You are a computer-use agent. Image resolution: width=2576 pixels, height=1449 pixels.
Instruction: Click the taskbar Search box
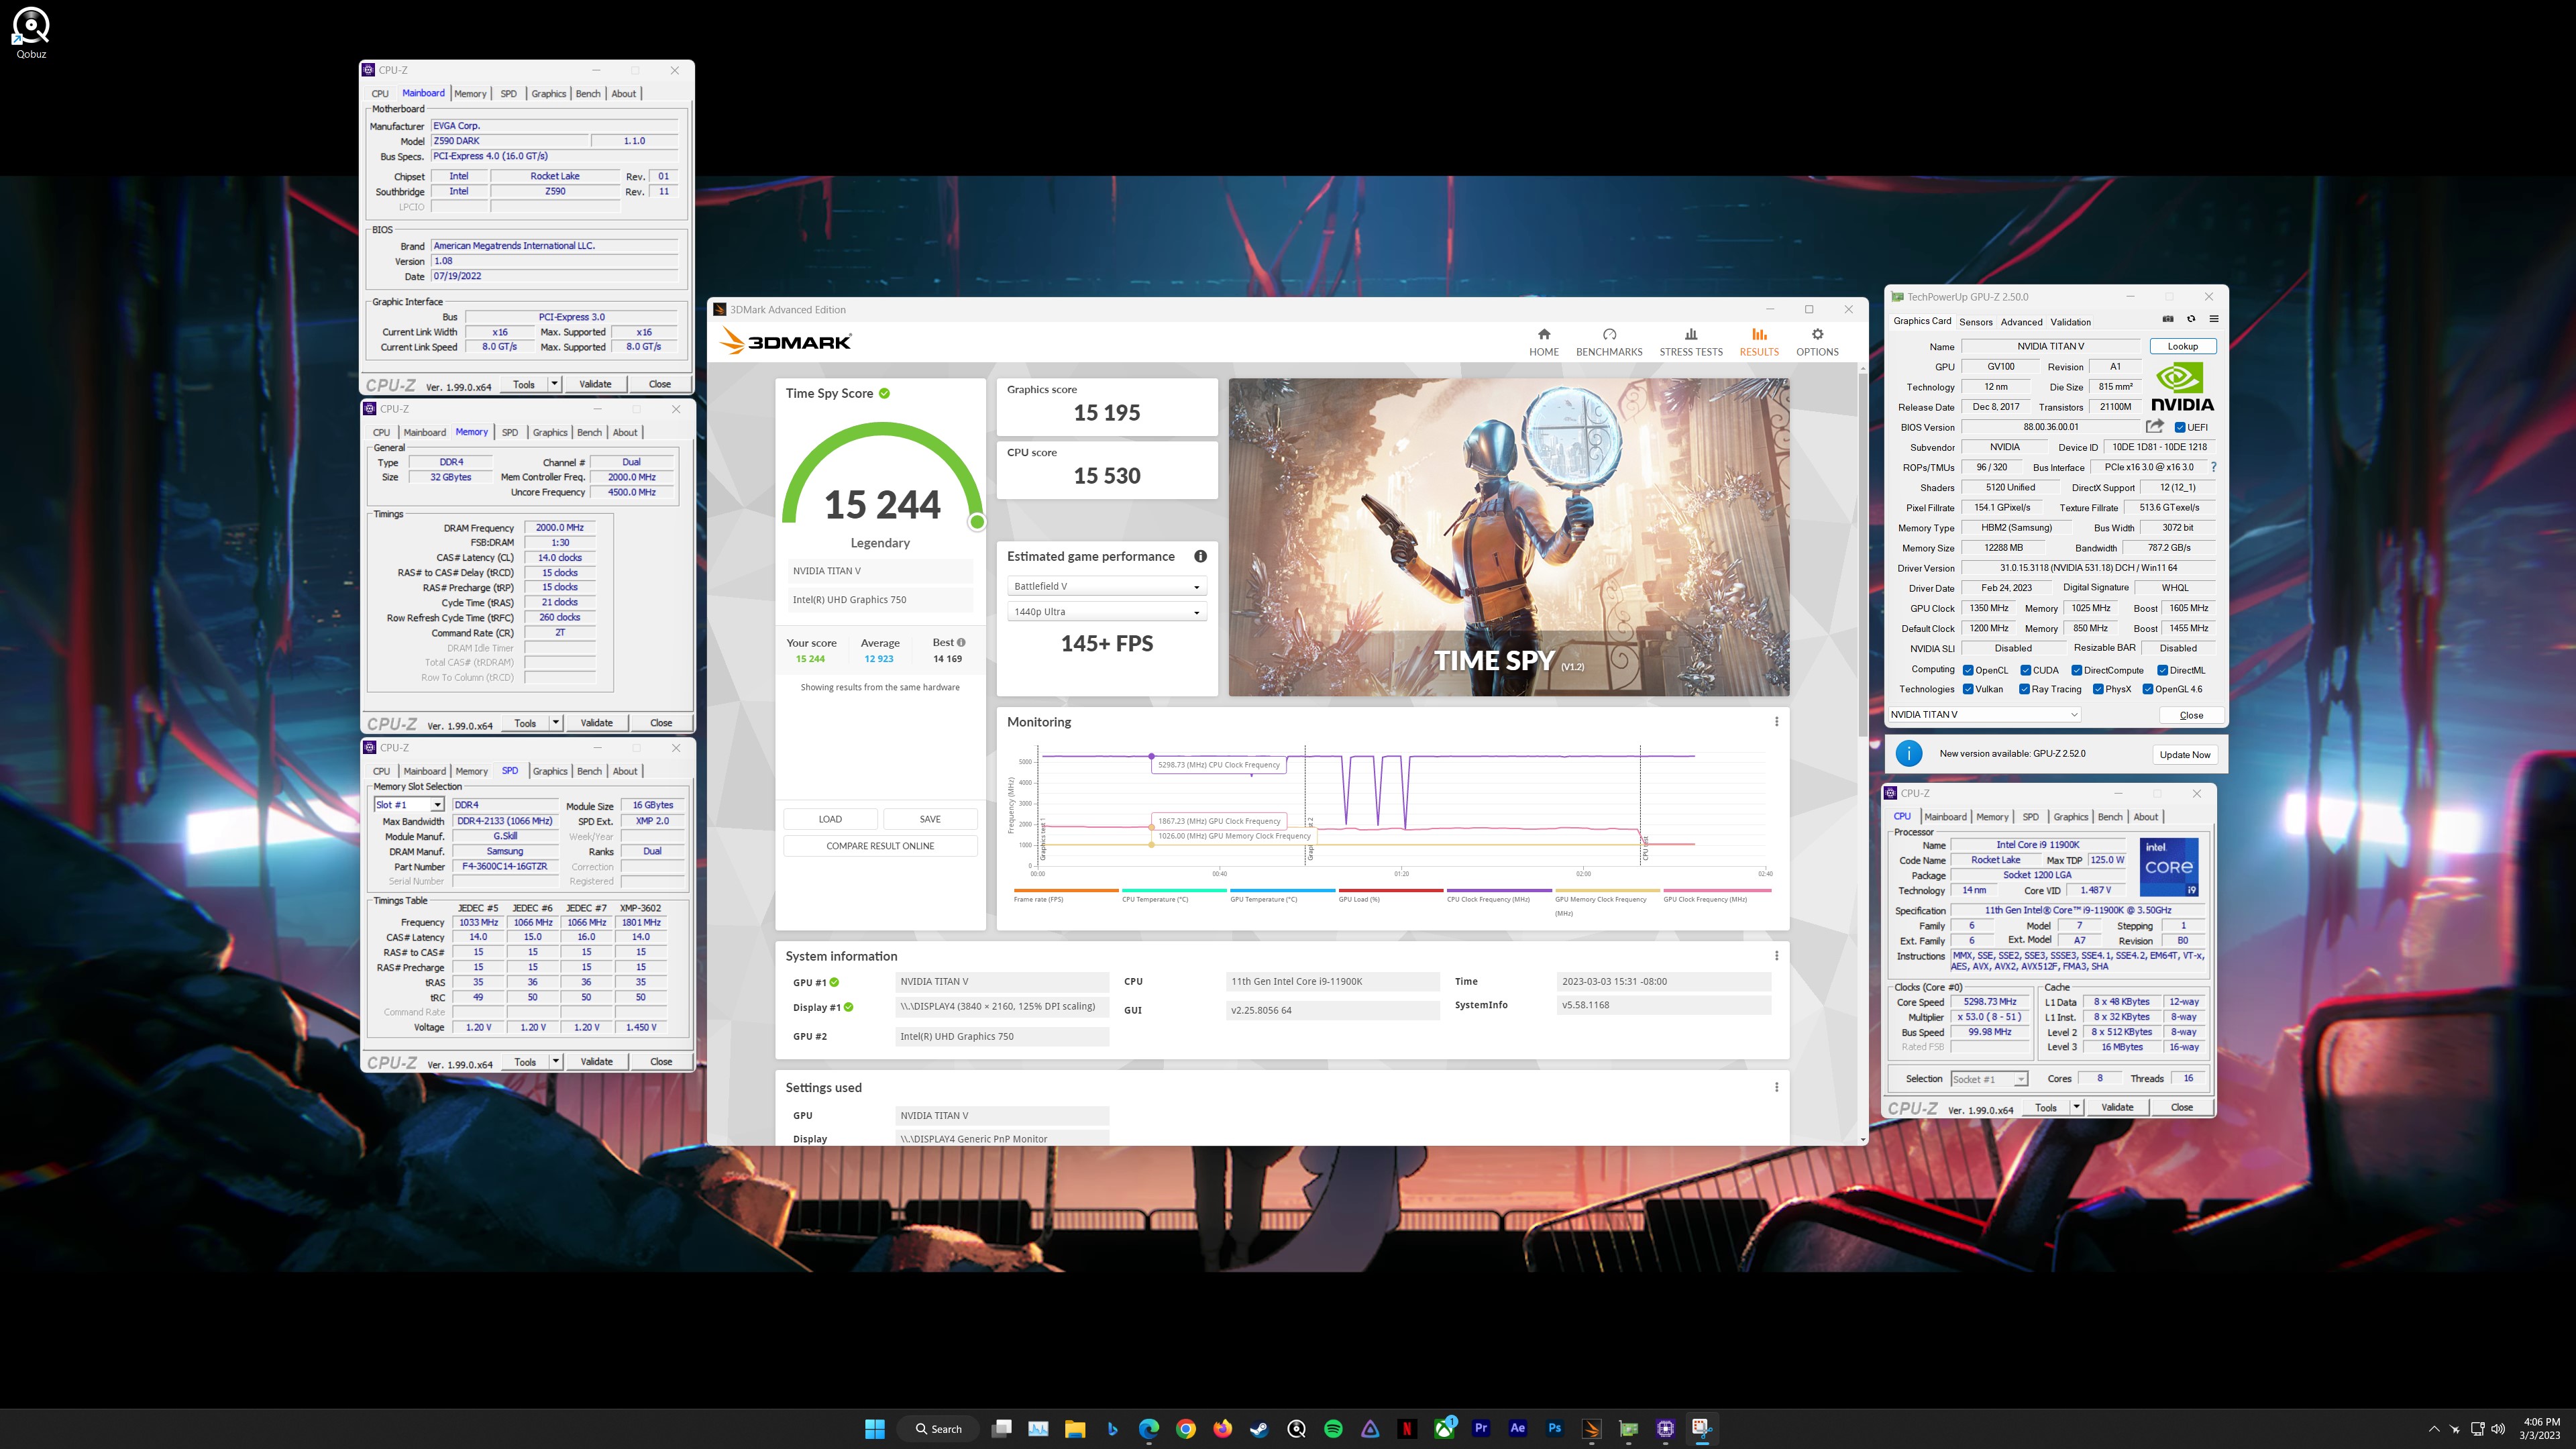(x=938, y=1429)
